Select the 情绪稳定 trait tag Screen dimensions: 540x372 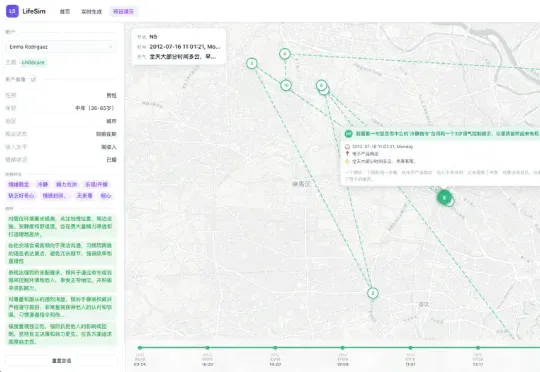click(x=19, y=185)
